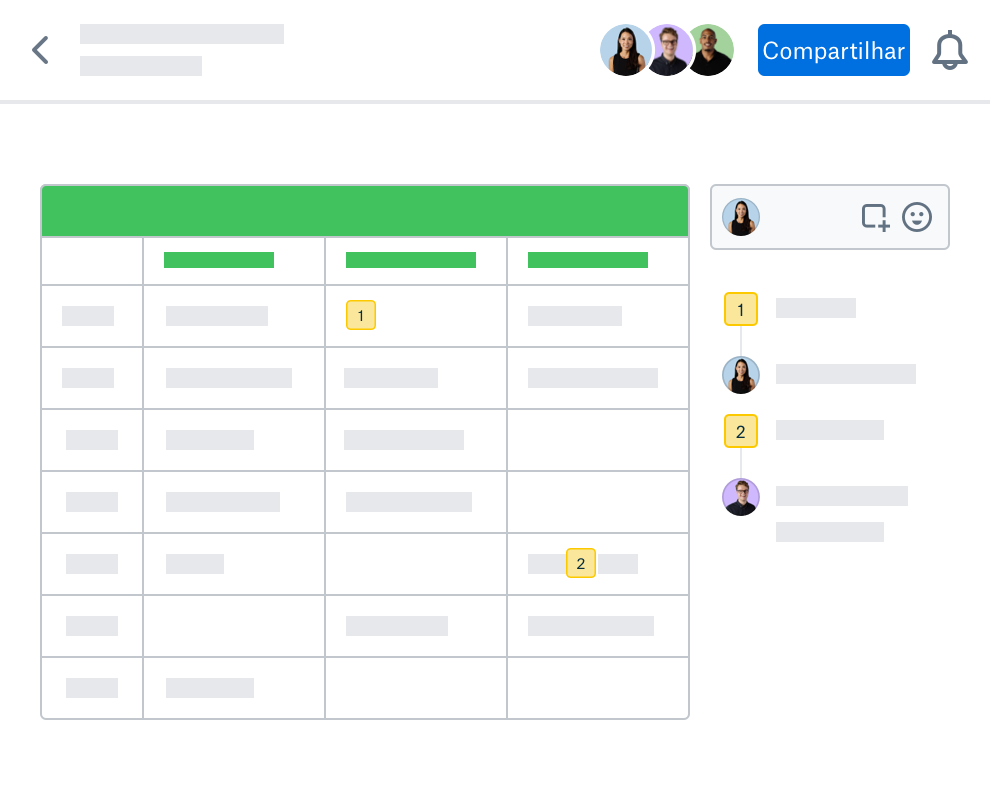Click inside the comment input box
Image resolution: width=990 pixels, height=800 pixels.
pos(810,217)
